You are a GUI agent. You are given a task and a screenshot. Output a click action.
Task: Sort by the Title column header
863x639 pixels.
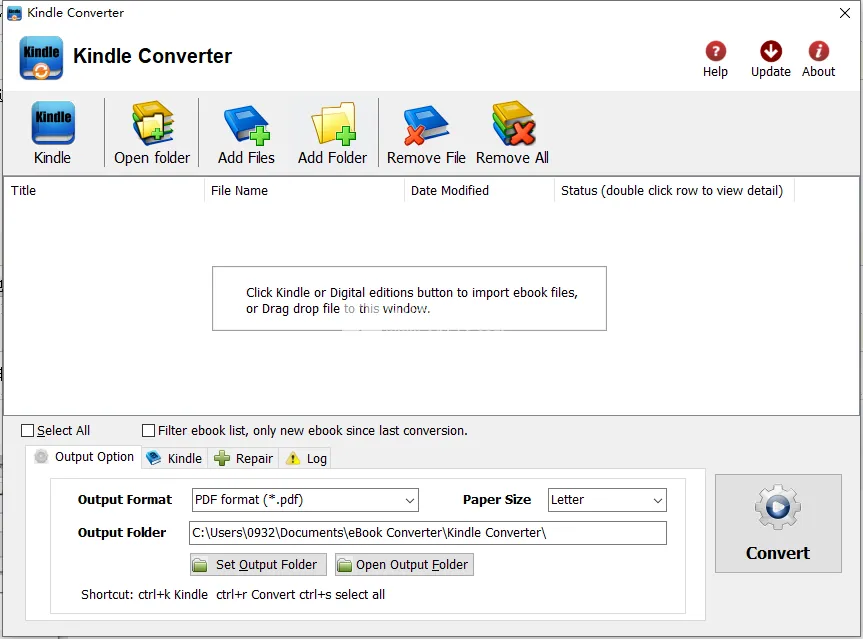click(104, 190)
